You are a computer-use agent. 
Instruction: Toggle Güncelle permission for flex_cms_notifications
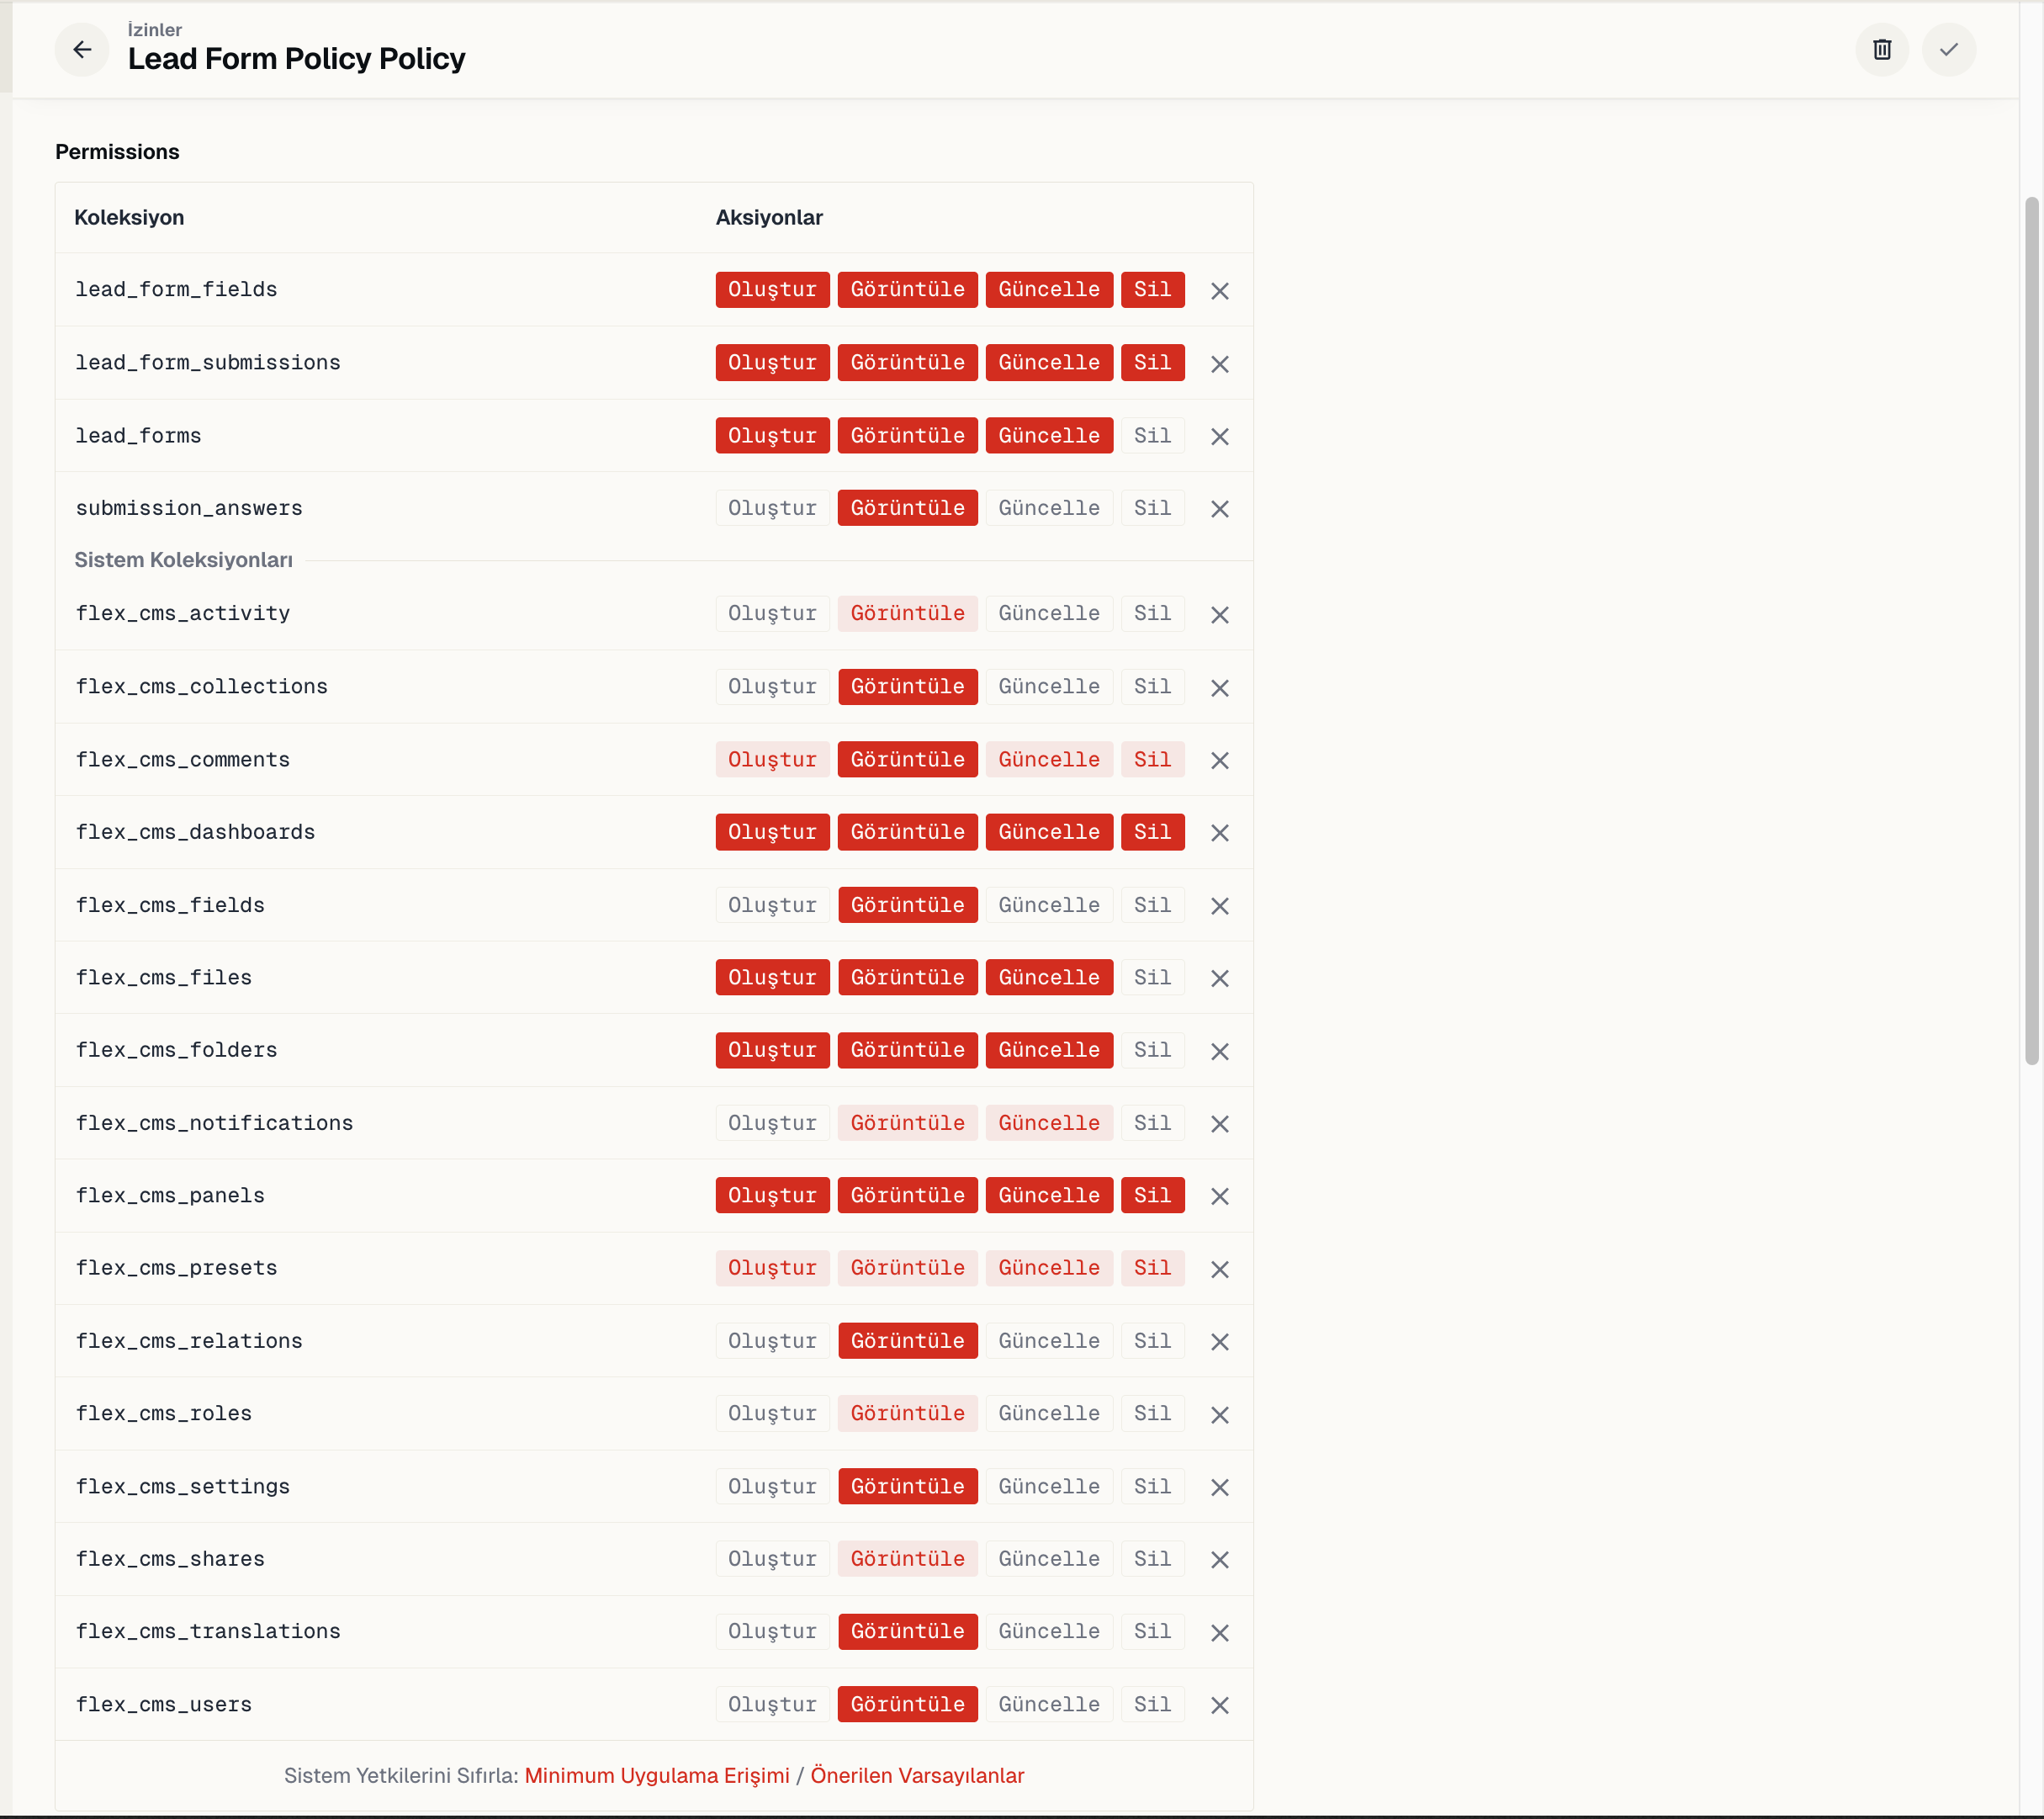(1049, 1123)
